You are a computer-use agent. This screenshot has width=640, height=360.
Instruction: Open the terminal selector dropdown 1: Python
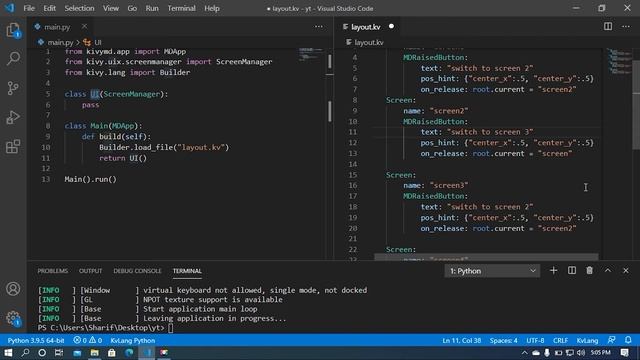(492, 271)
